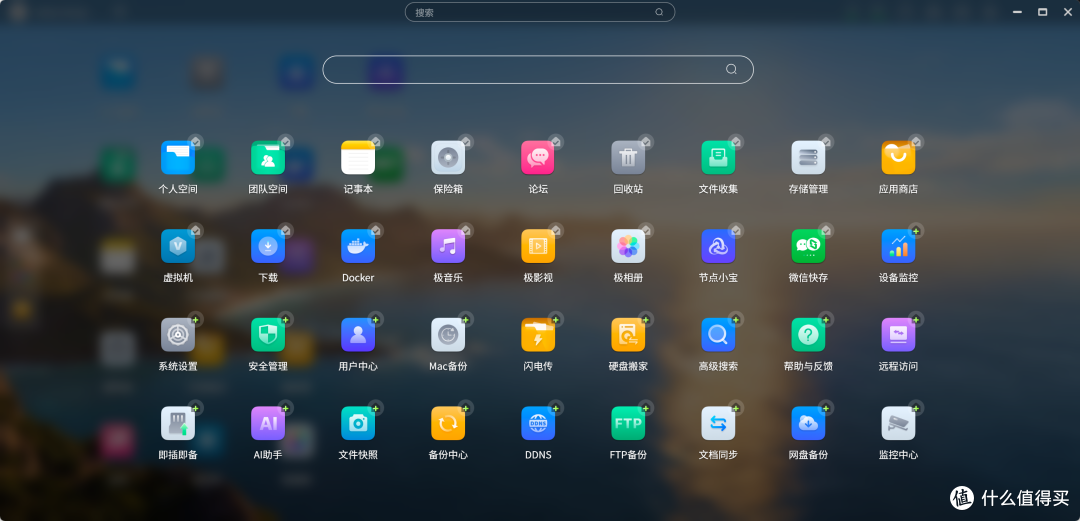This screenshot has width=1080, height=521.
Task: Toggle the check badge on 回收站
Action: click(645, 142)
